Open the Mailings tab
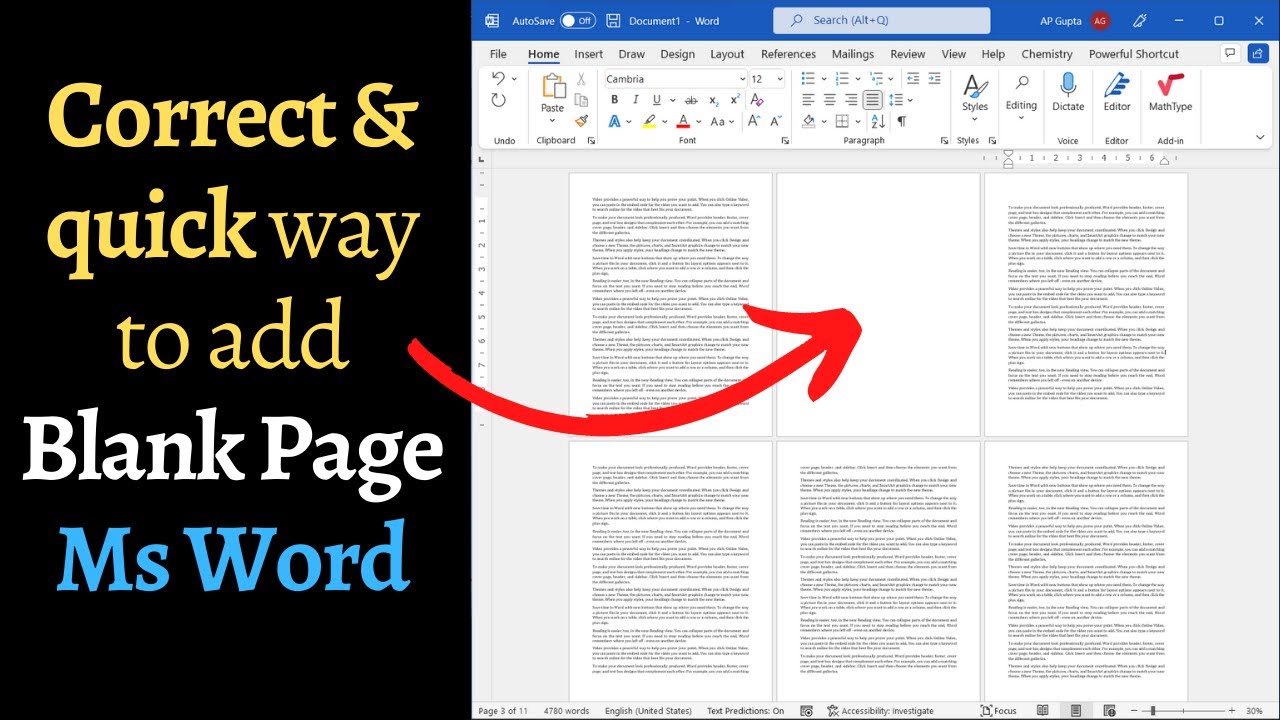The image size is (1280, 720). point(853,54)
